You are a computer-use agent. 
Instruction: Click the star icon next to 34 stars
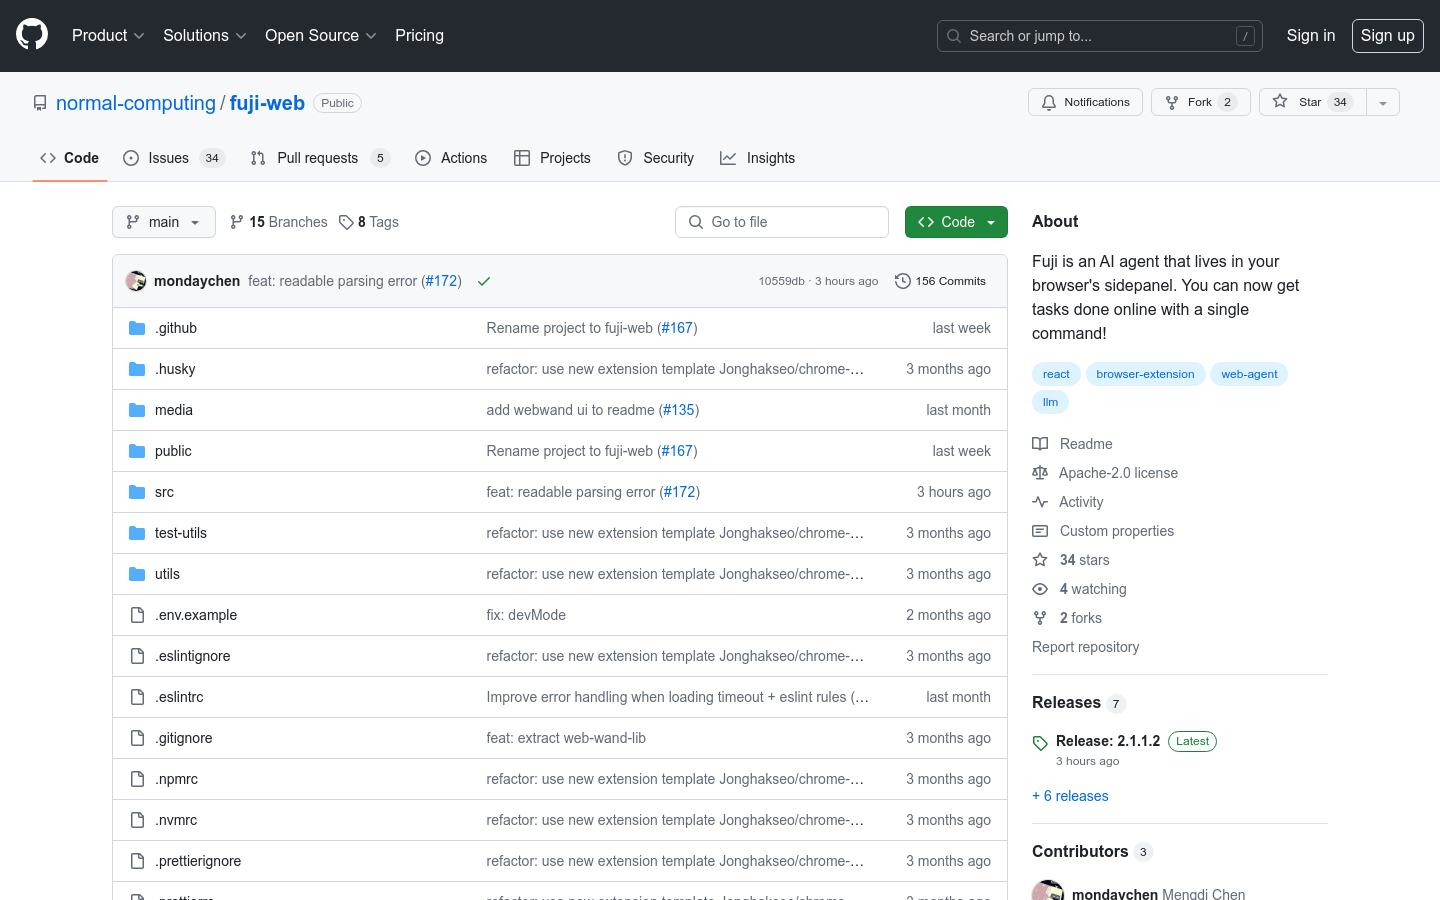coord(1040,560)
